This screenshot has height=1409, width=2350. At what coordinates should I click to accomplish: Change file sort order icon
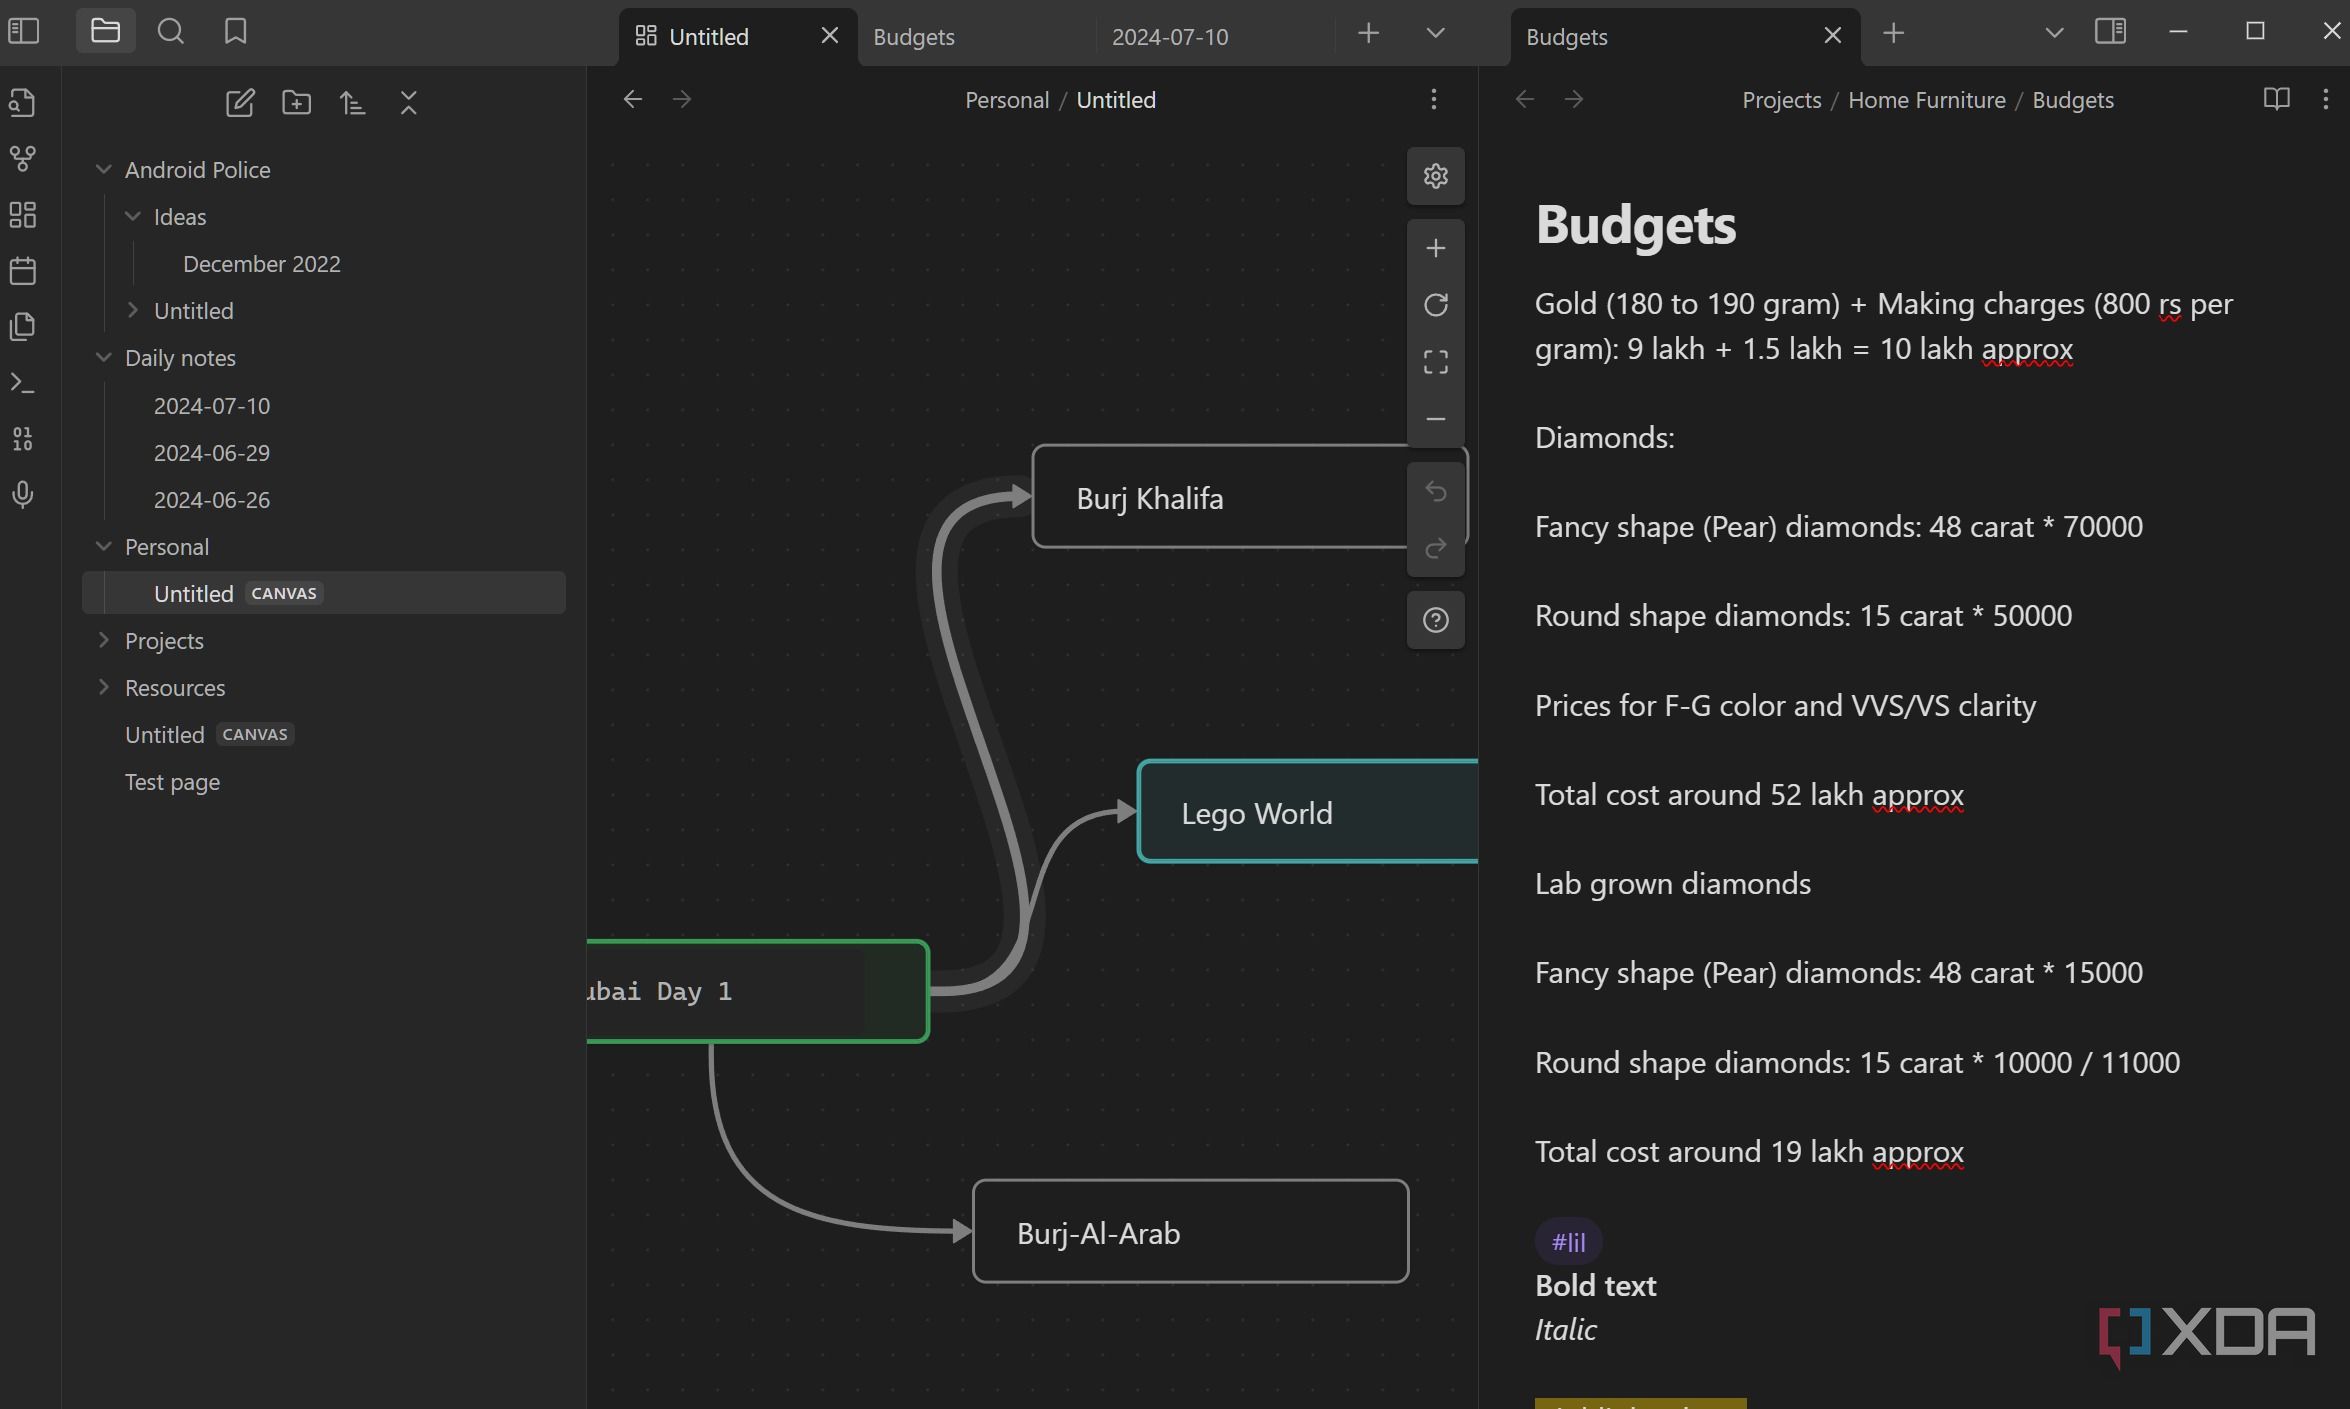coord(352,102)
